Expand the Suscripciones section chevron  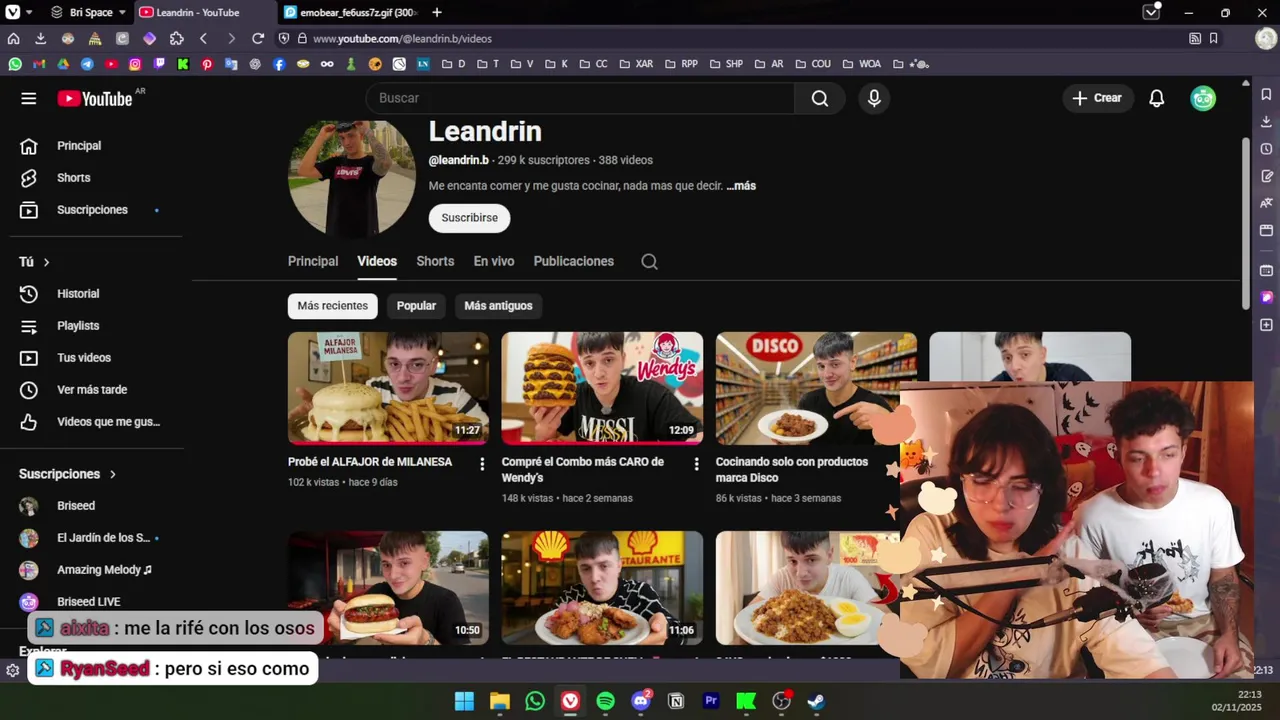pos(112,474)
